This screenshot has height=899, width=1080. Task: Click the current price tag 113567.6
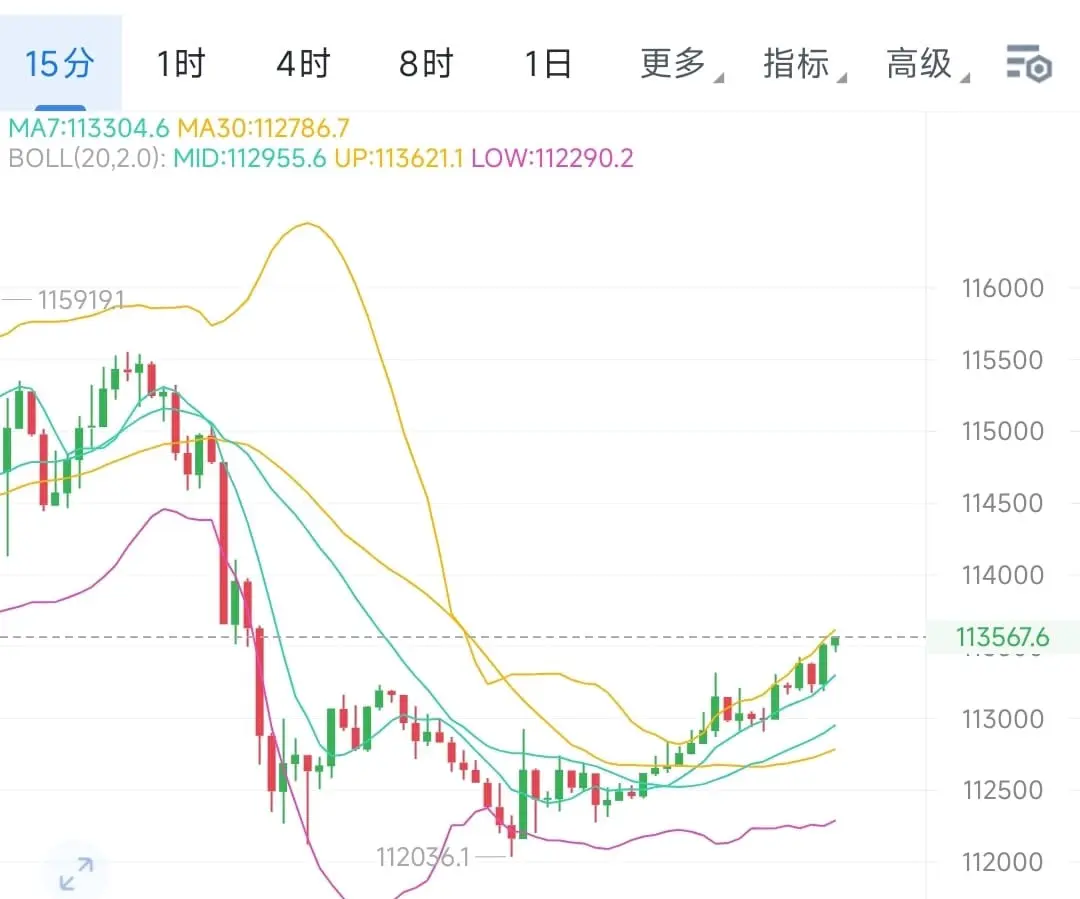click(x=1003, y=637)
